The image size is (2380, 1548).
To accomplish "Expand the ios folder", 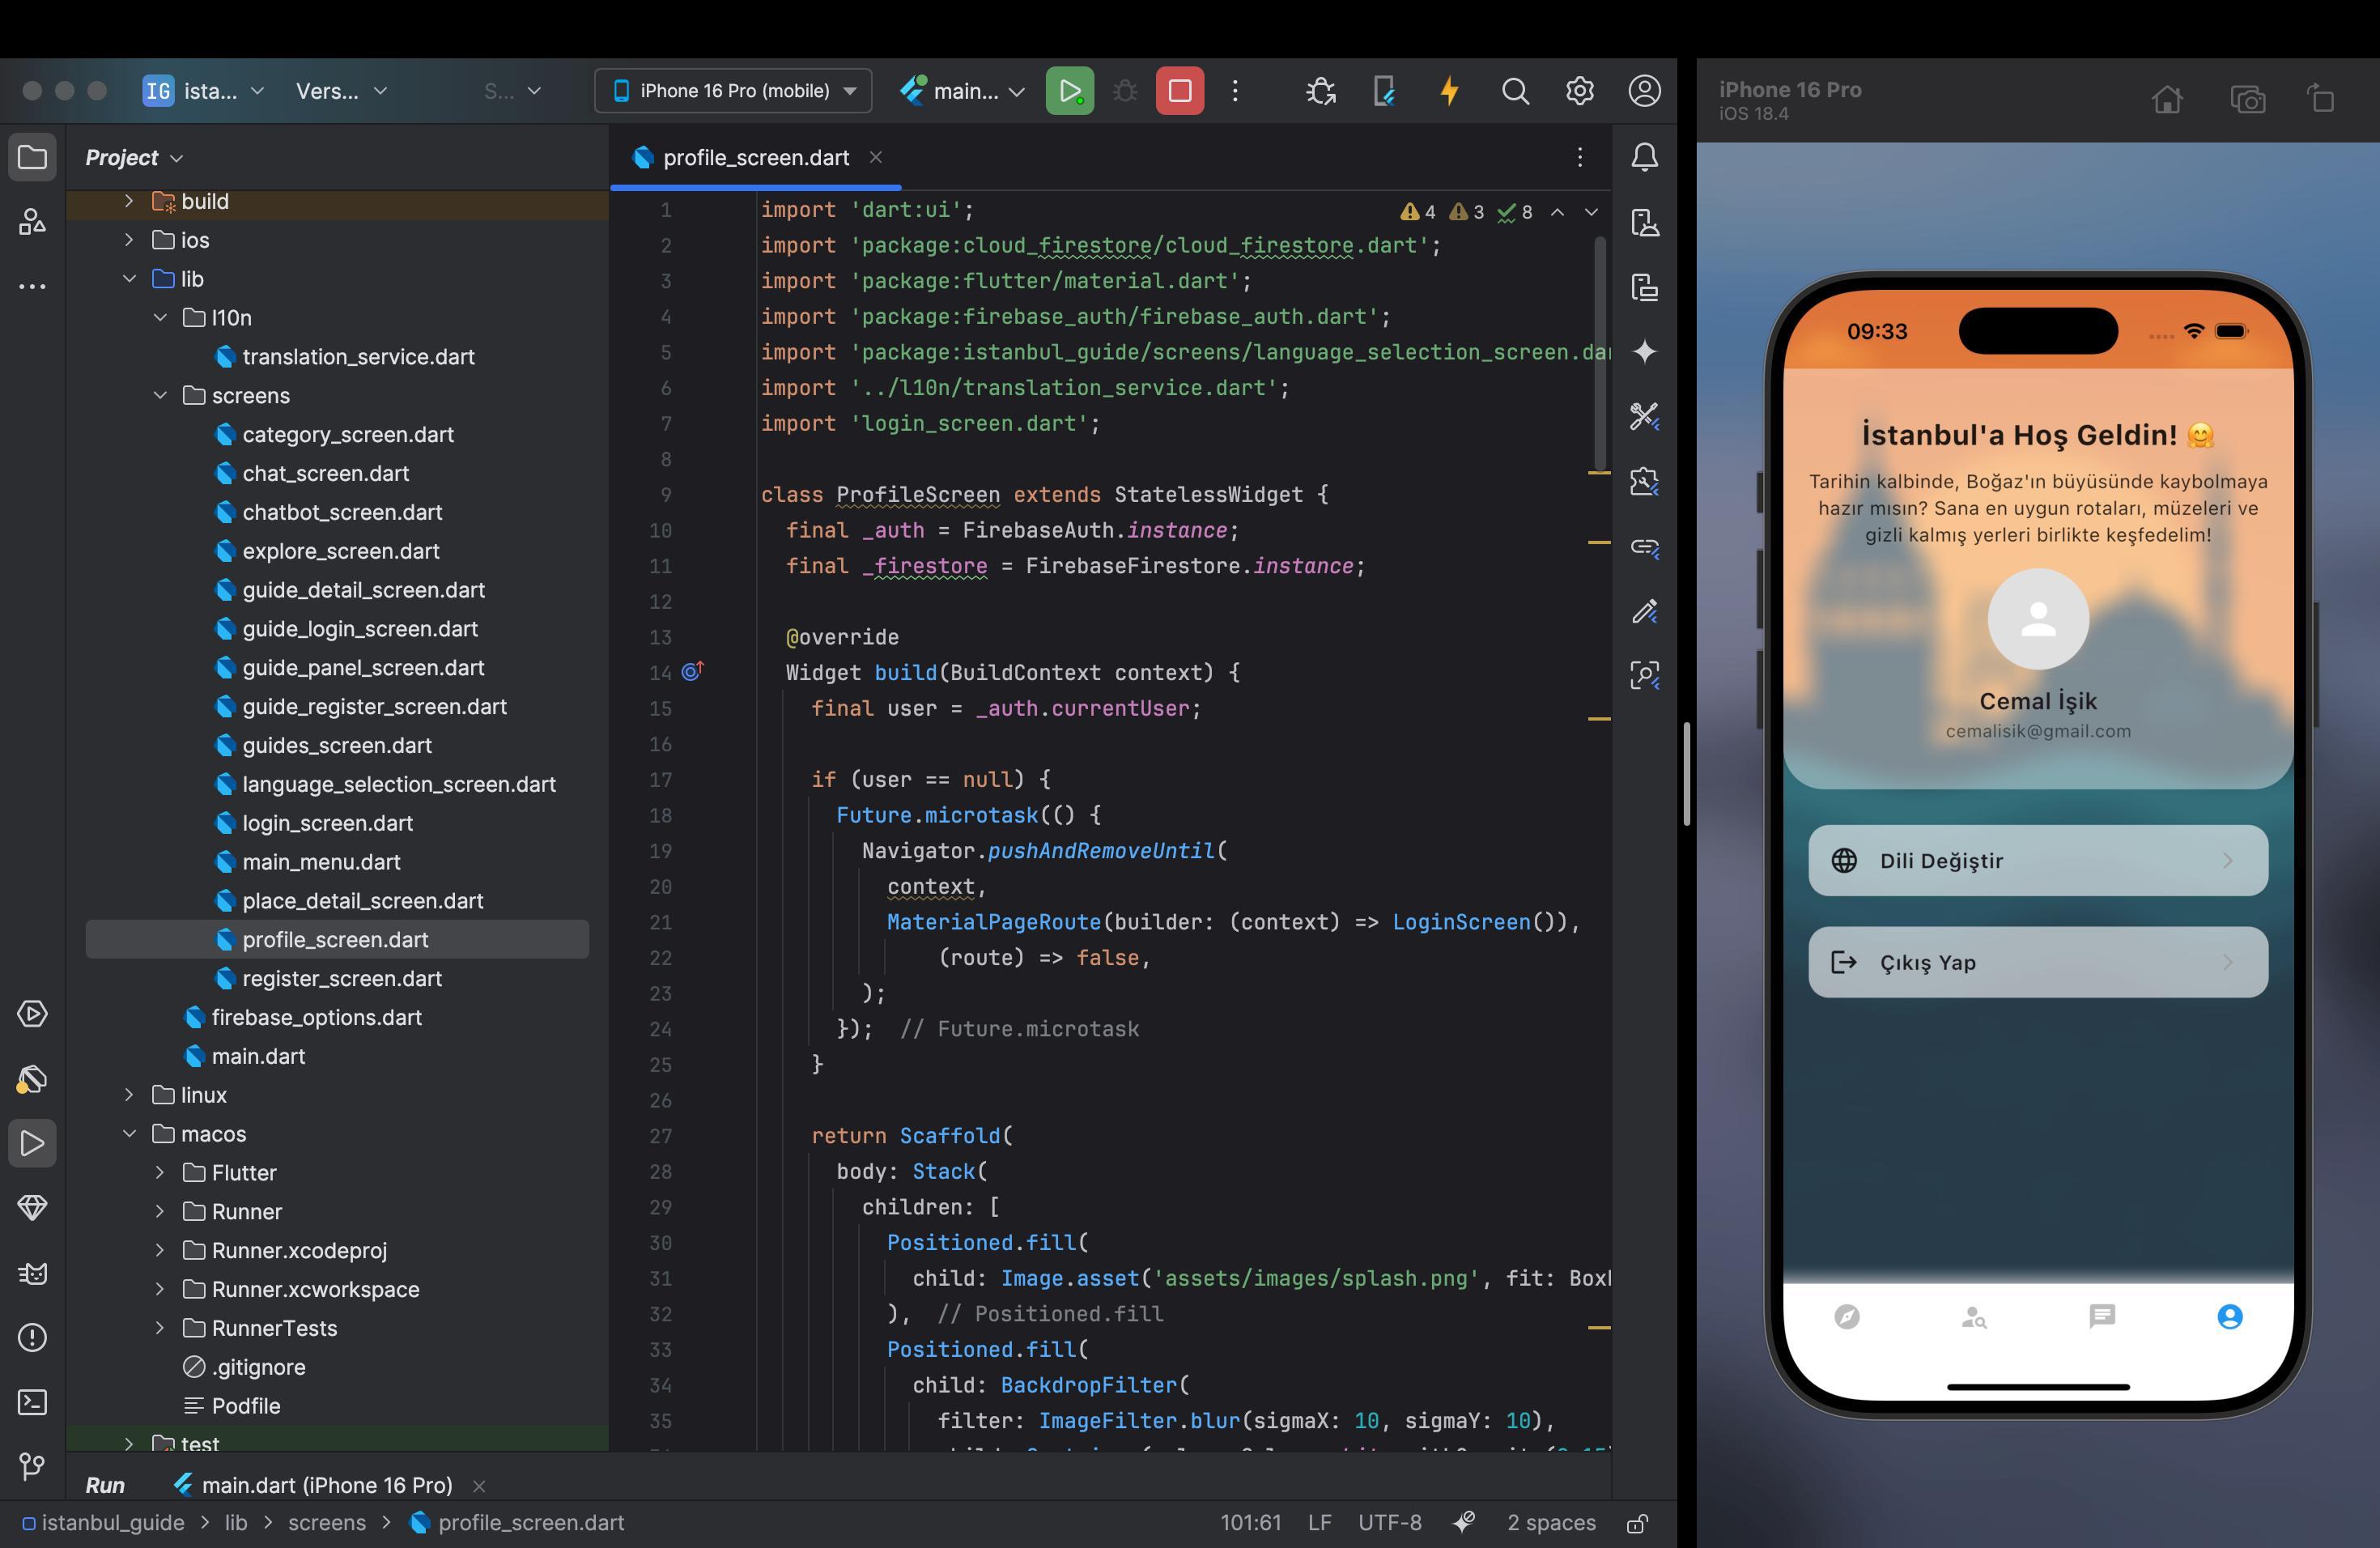I will [129, 240].
